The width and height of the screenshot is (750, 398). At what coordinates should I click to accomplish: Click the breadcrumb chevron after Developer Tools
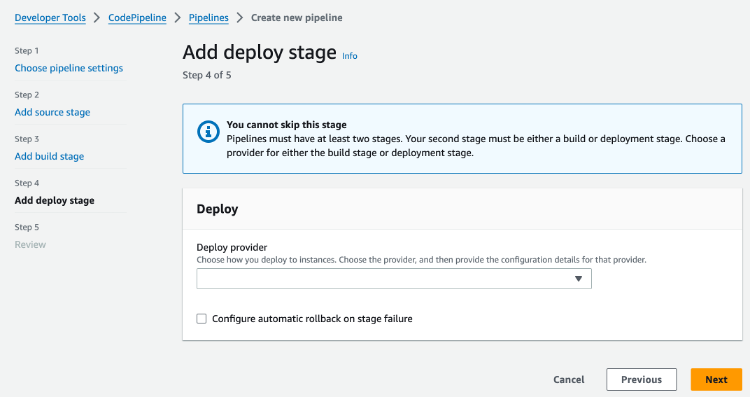click(97, 18)
